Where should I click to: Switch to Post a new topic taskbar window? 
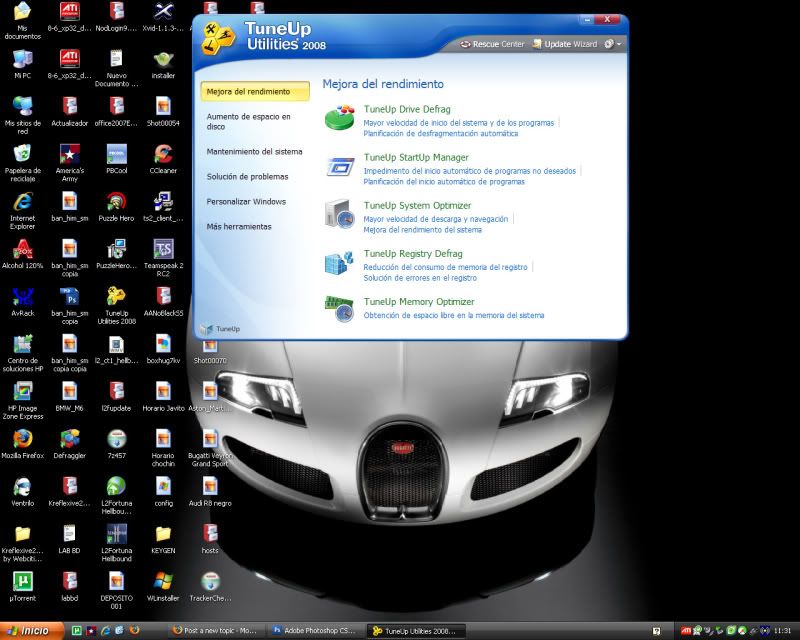(215, 631)
